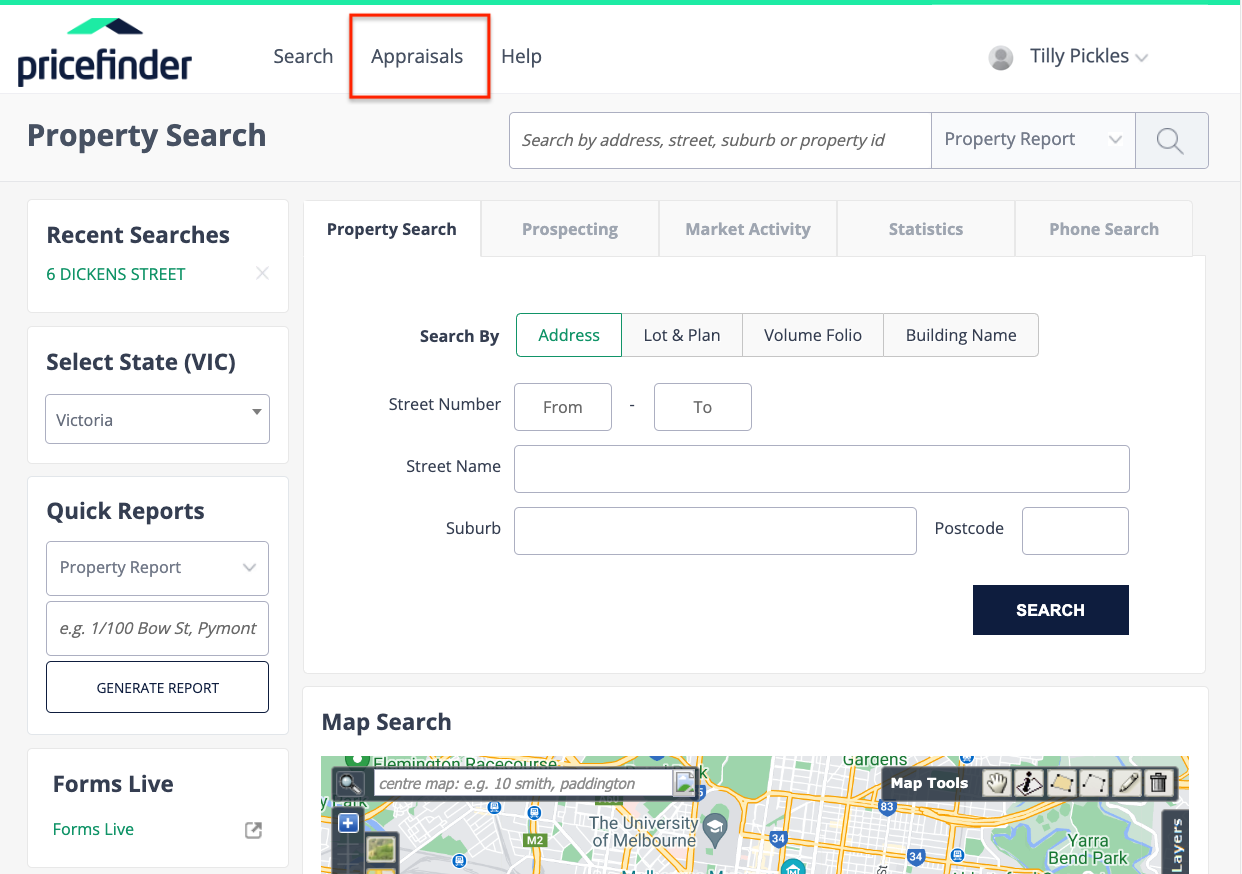The width and height of the screenshot is (1242, 874).
Task: Click the trash bin map tool
Action: [1158, 783]
